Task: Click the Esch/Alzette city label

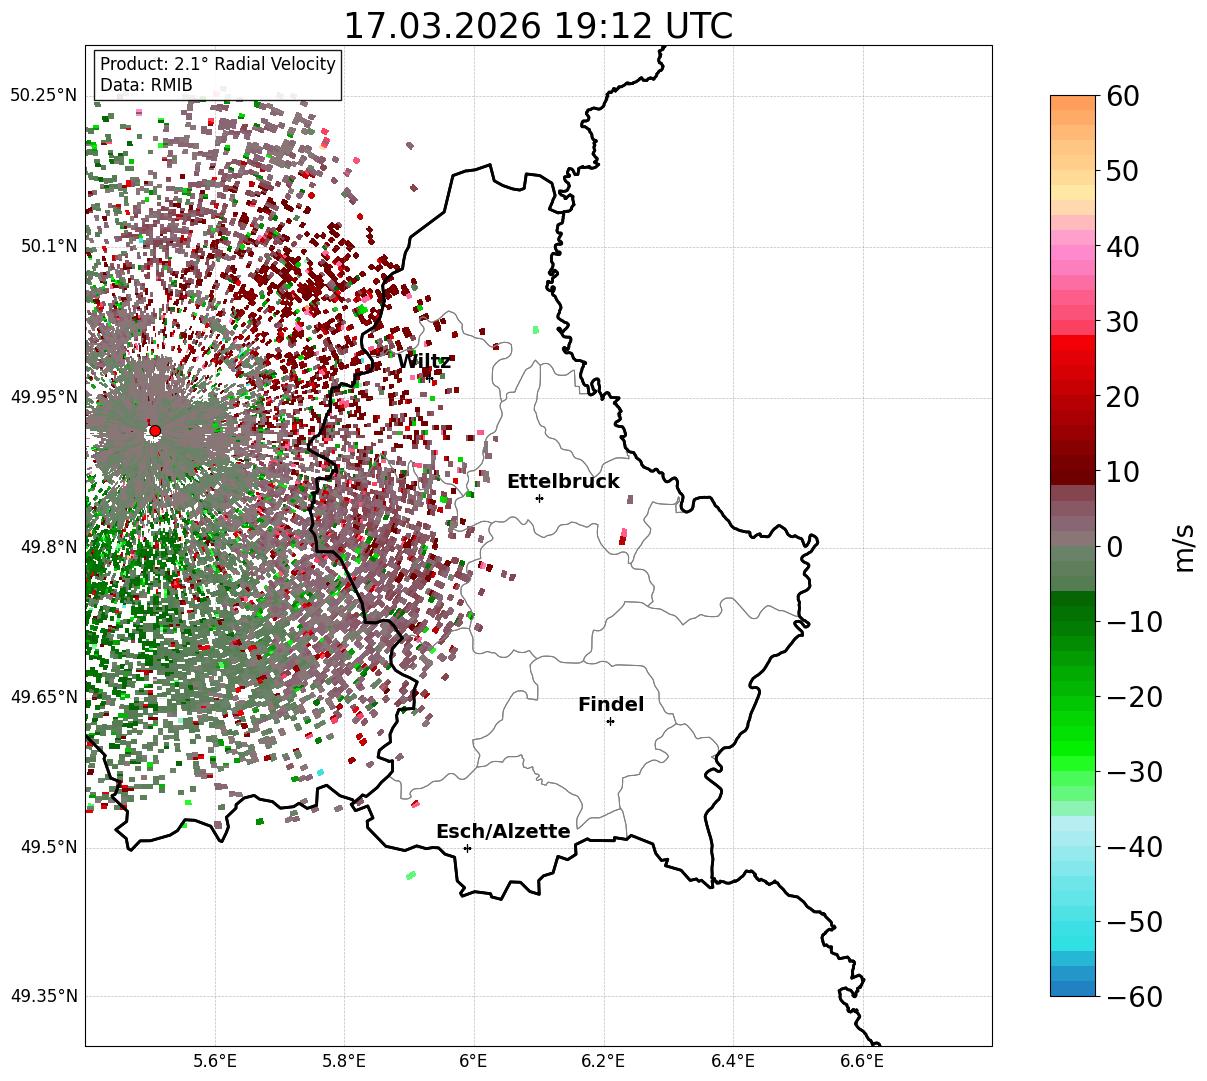Action: point(503,832)
